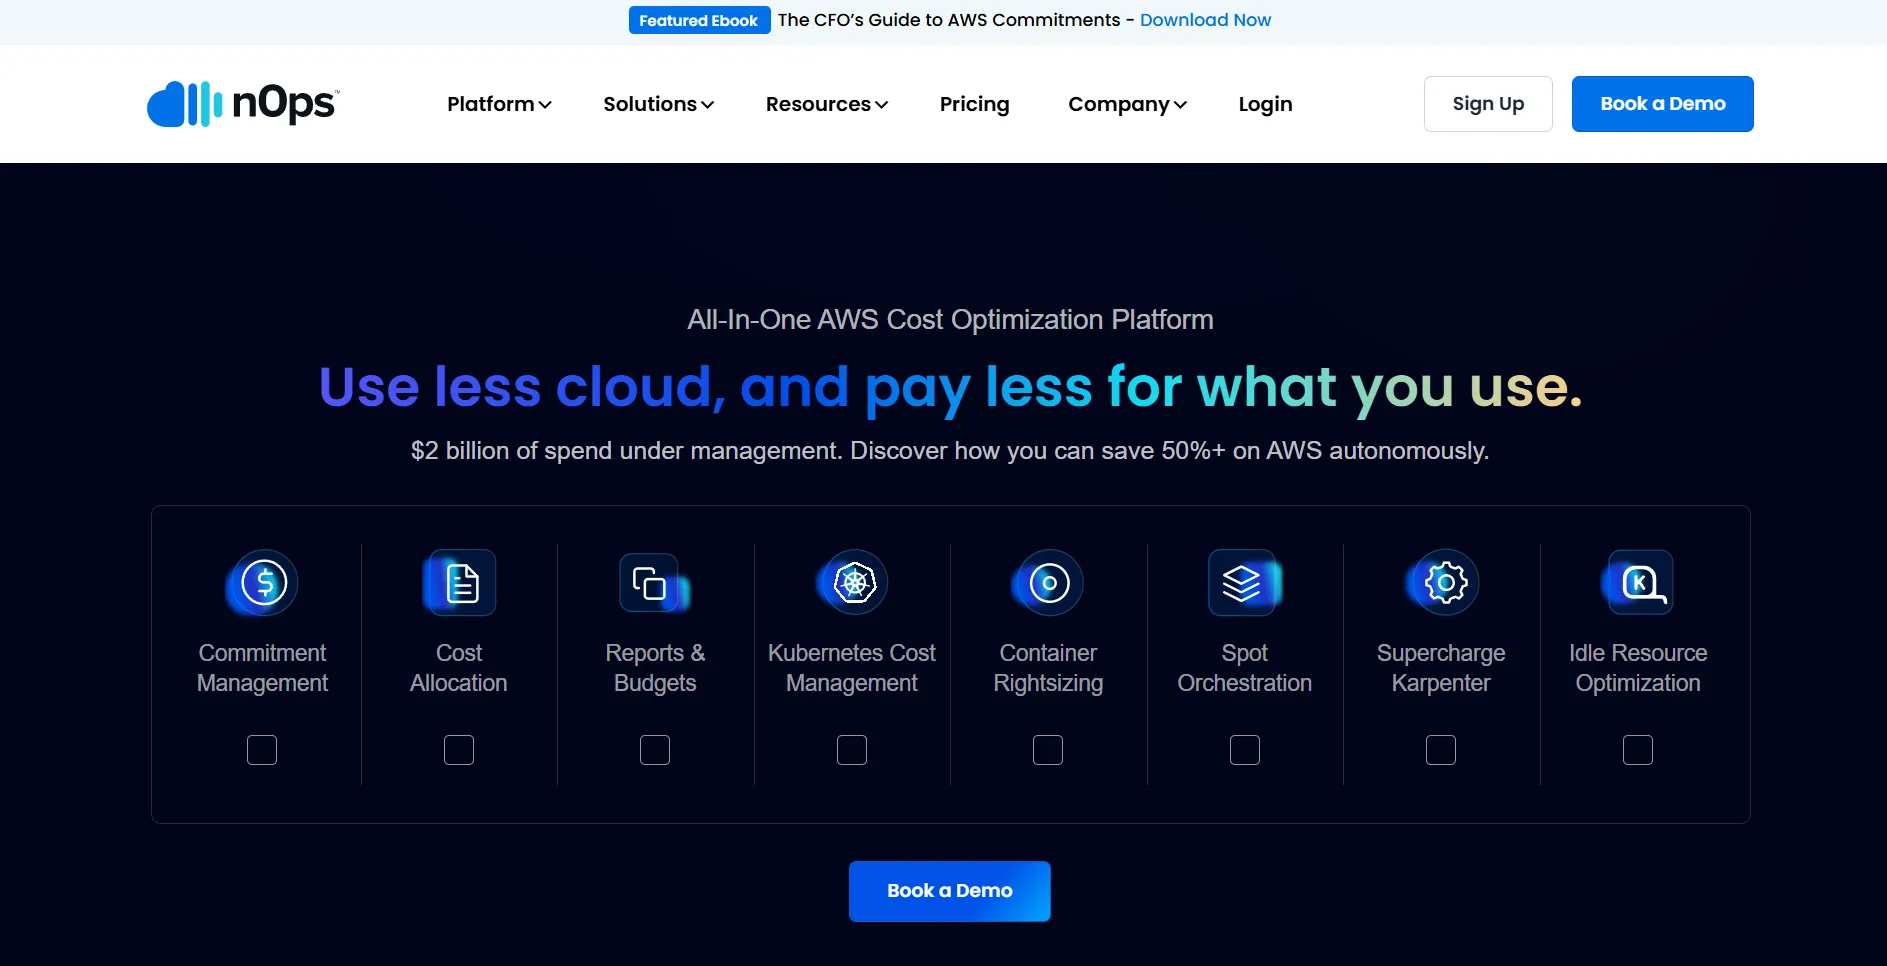Select the Commitment Management label

262,668
